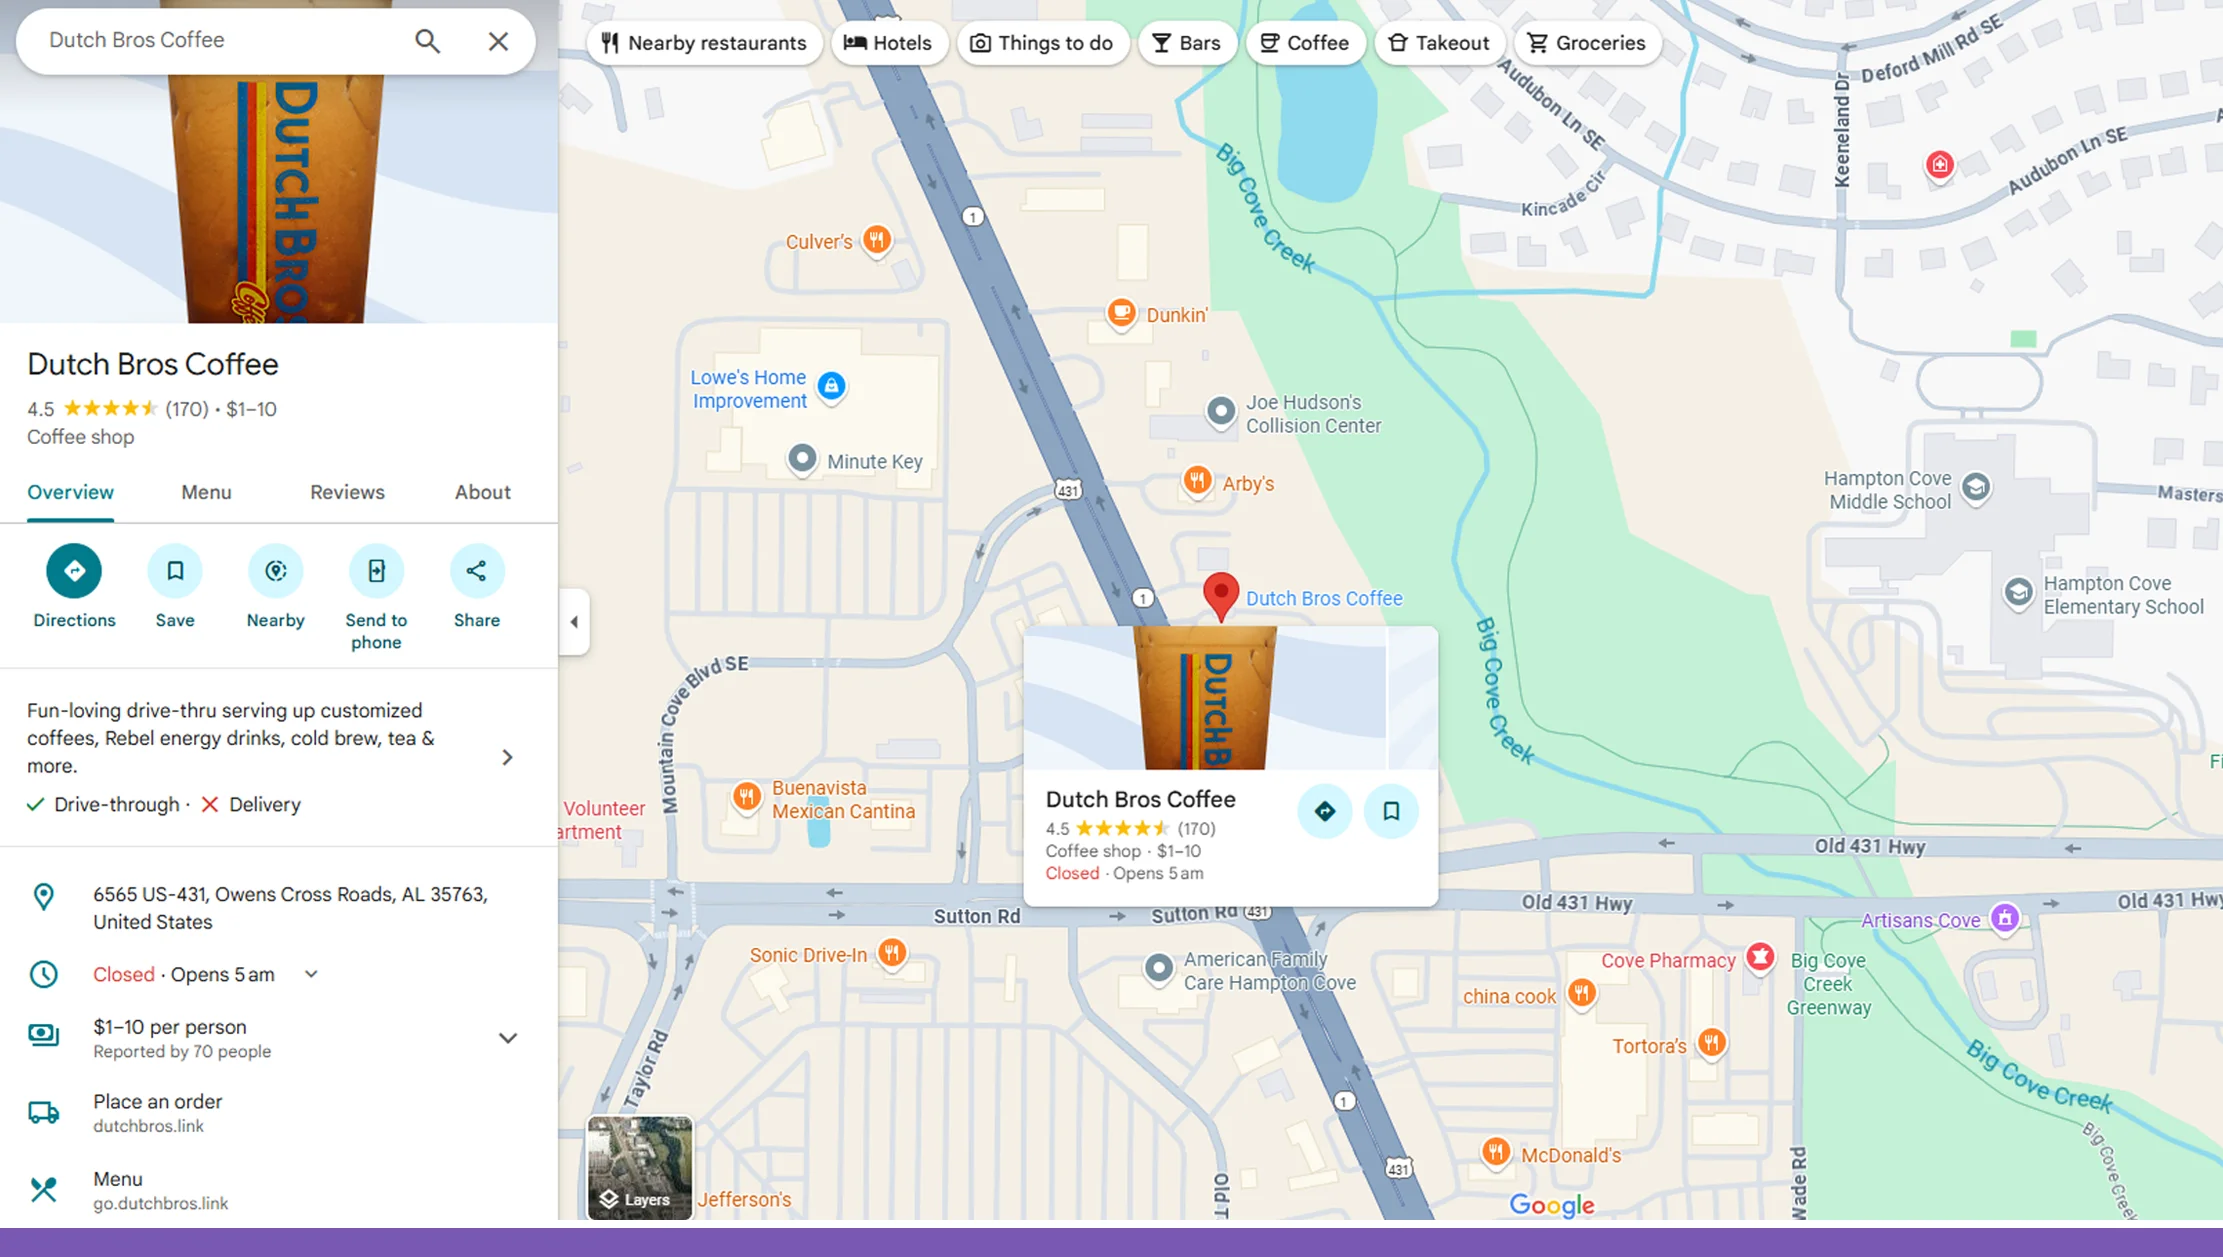Click the Menu fork and knife icon
This screenshot has width=2223, height=1257.
click(x=43, y=1189)
